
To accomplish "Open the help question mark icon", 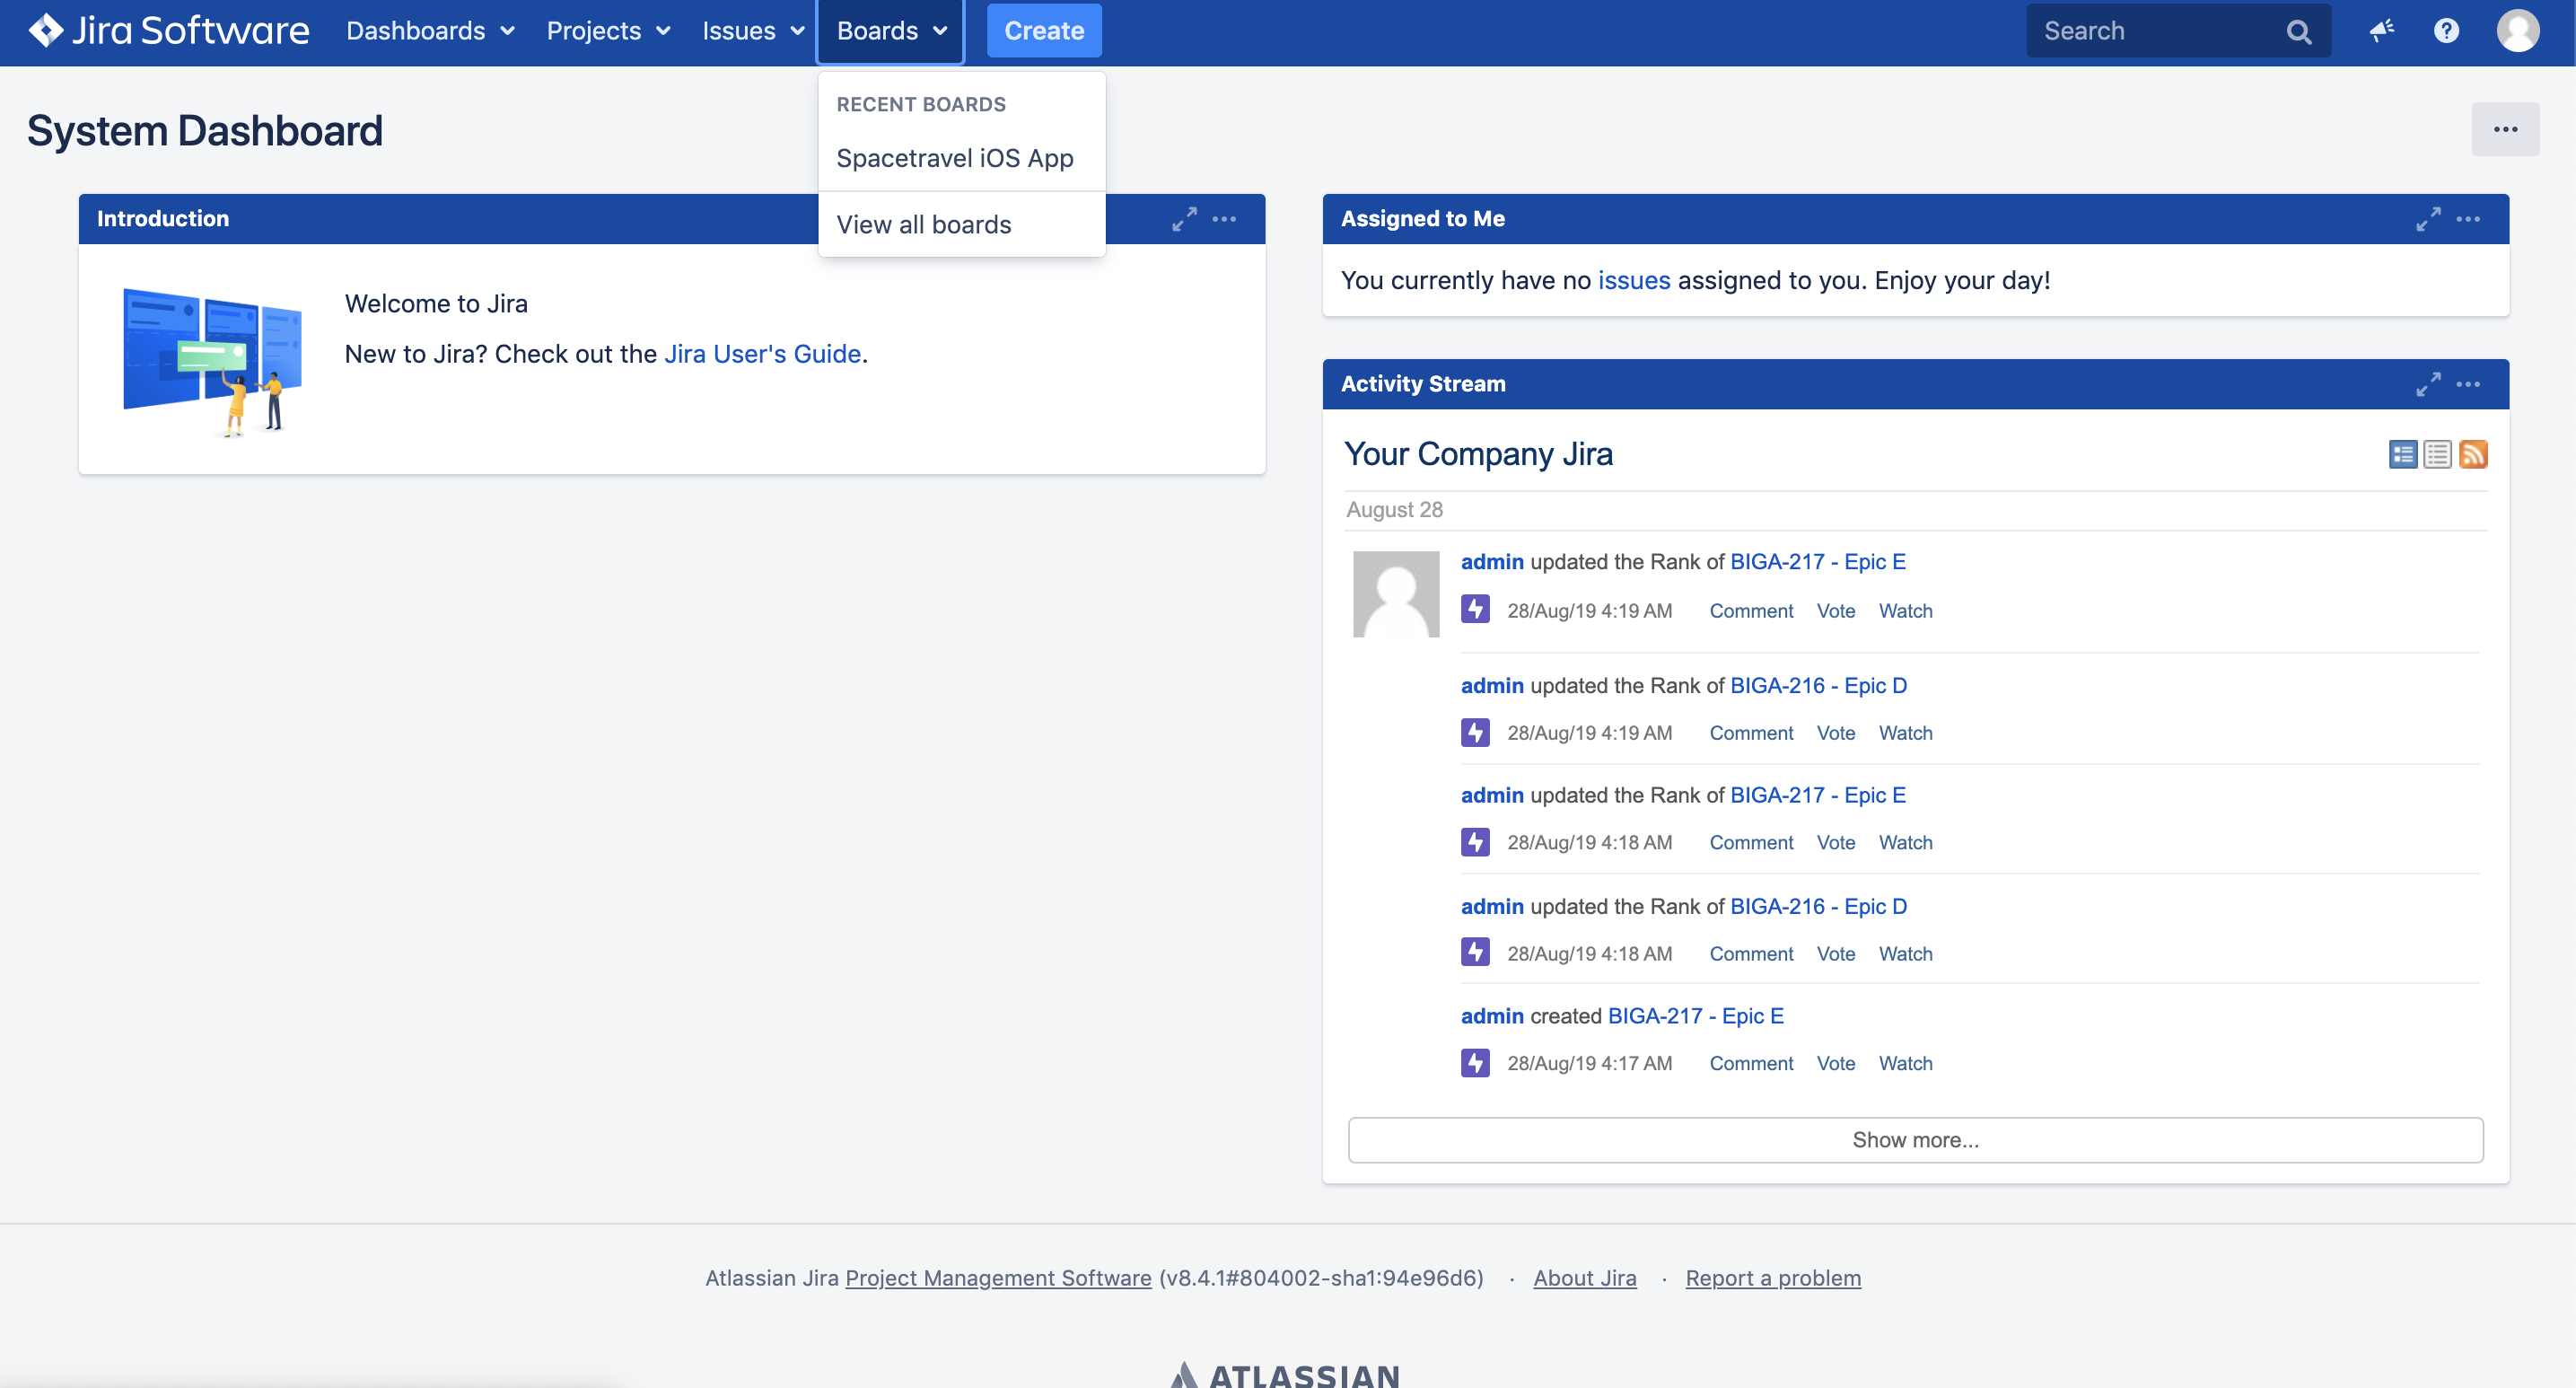I will (2446, 31).
